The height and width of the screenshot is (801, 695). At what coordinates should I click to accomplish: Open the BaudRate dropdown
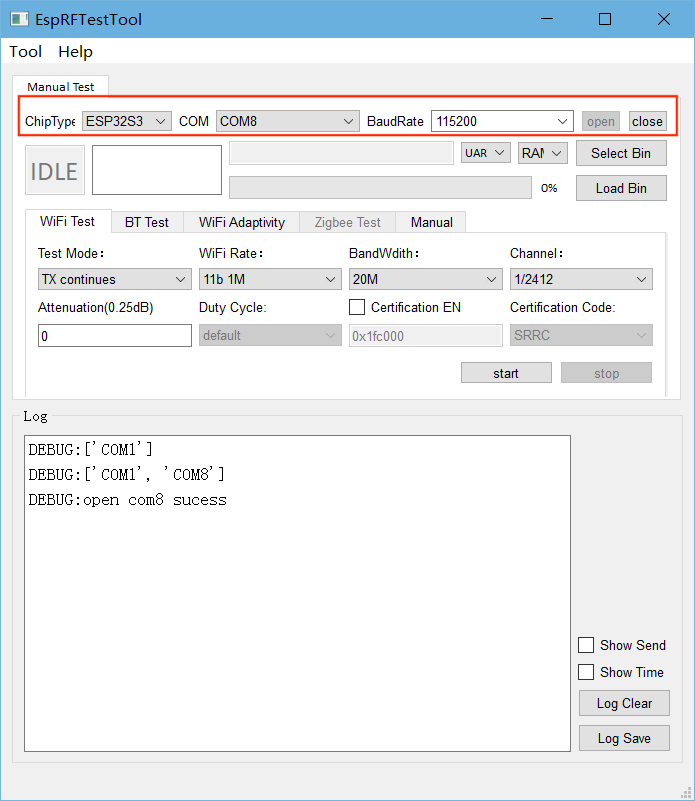click(502, 121)
